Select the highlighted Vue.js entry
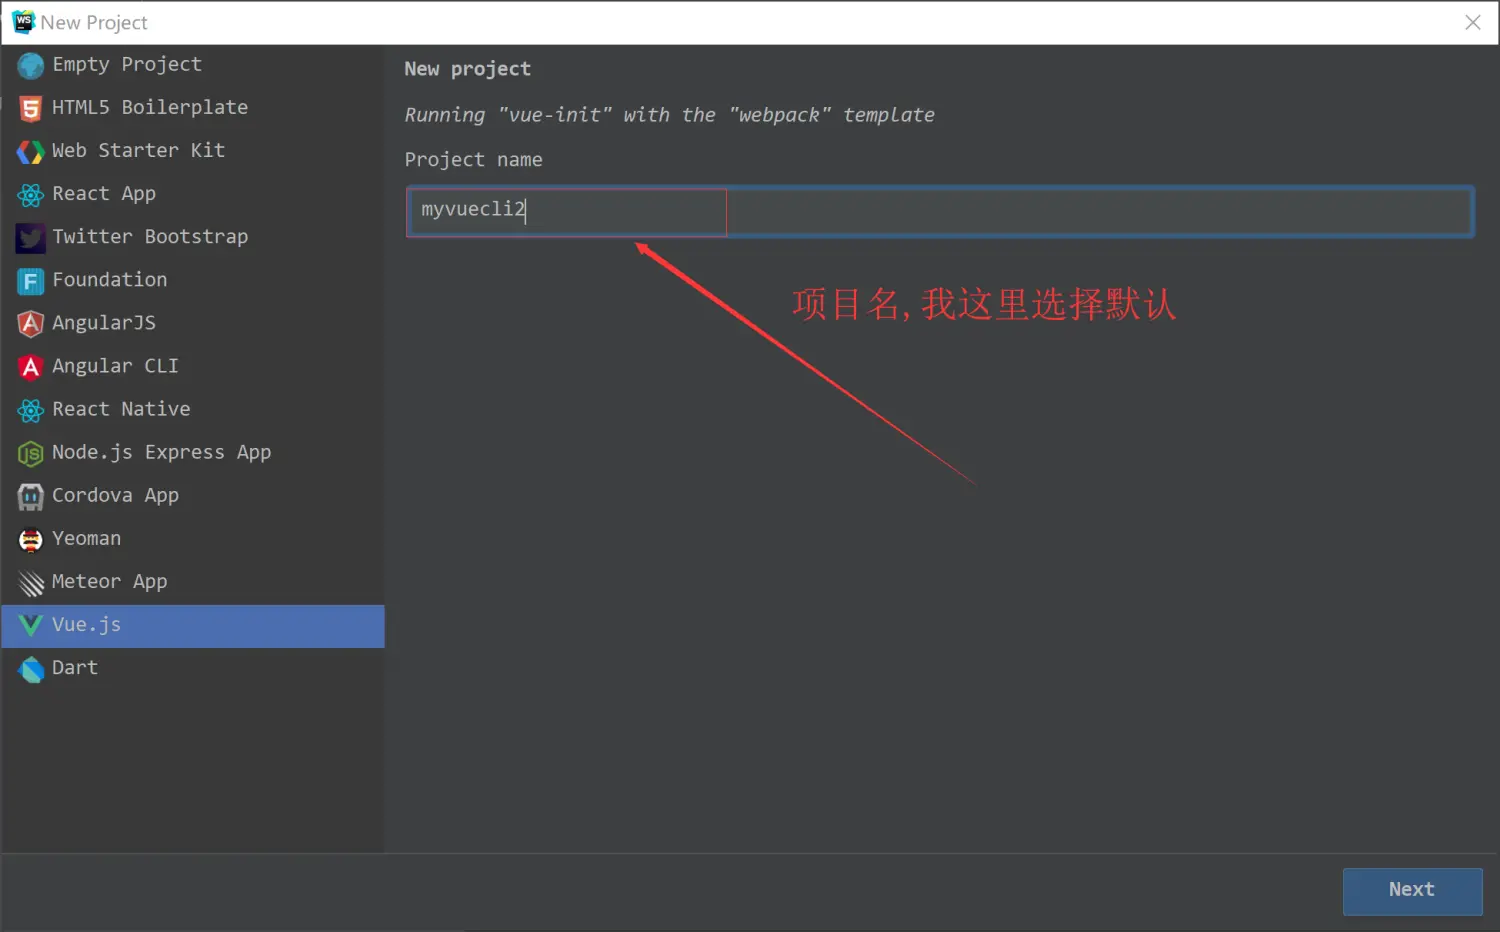Screen dimensions: 1500x932 [x=192, y=626]
